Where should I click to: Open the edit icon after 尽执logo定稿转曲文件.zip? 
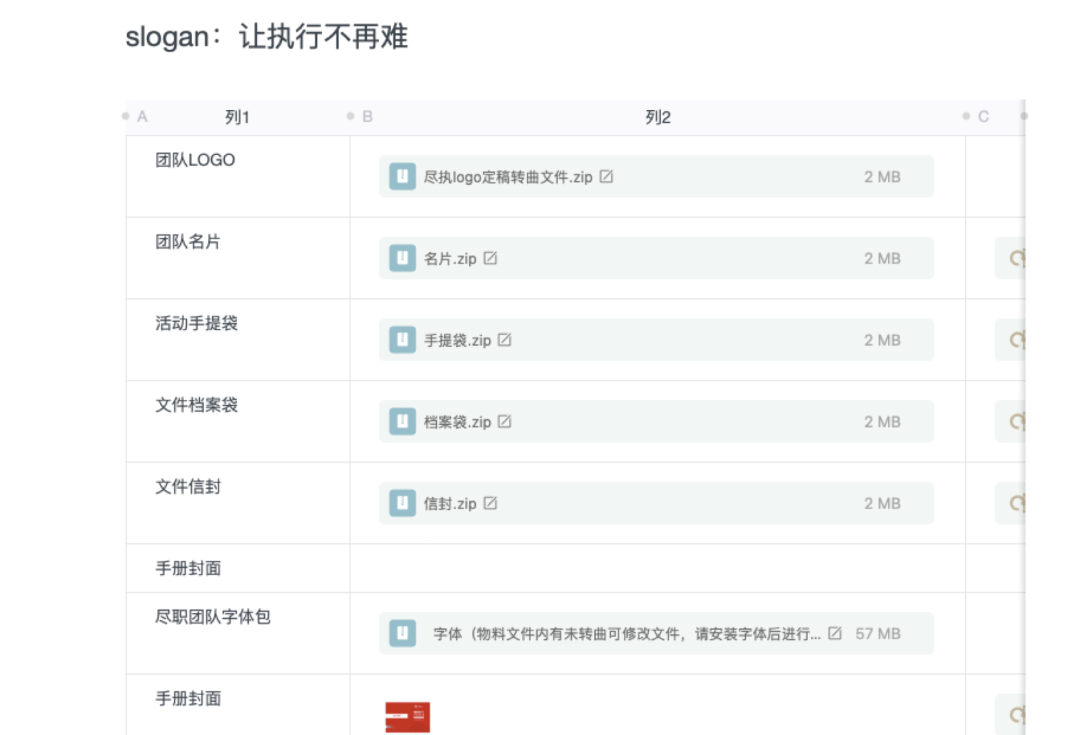[608, 176]
